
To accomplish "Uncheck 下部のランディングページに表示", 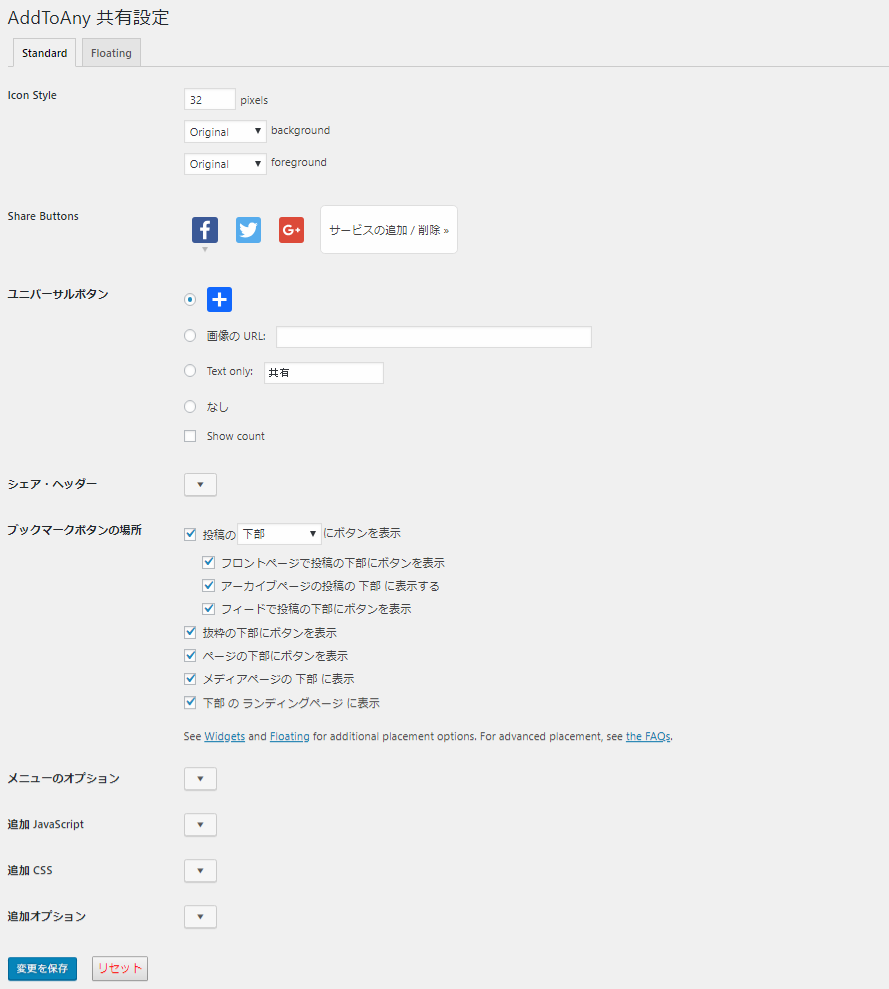I will [x=190, y=702].
